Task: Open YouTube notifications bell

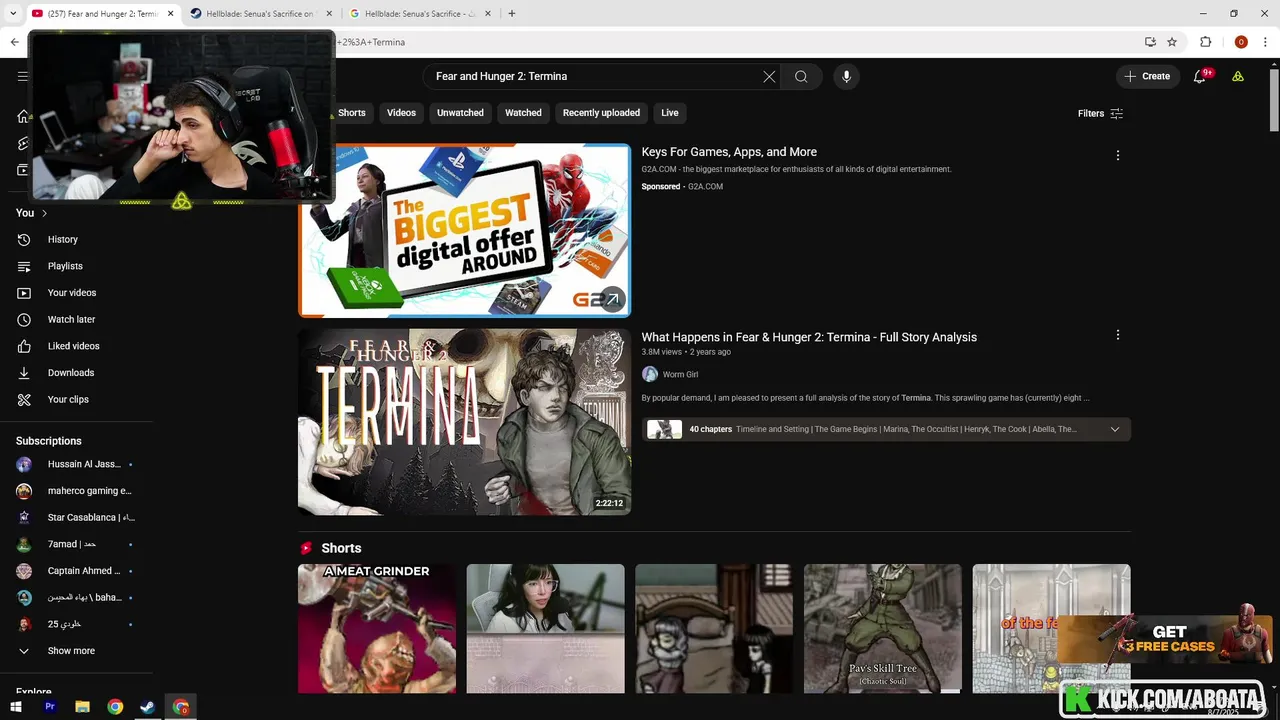Action: [x=1200, y=76]
